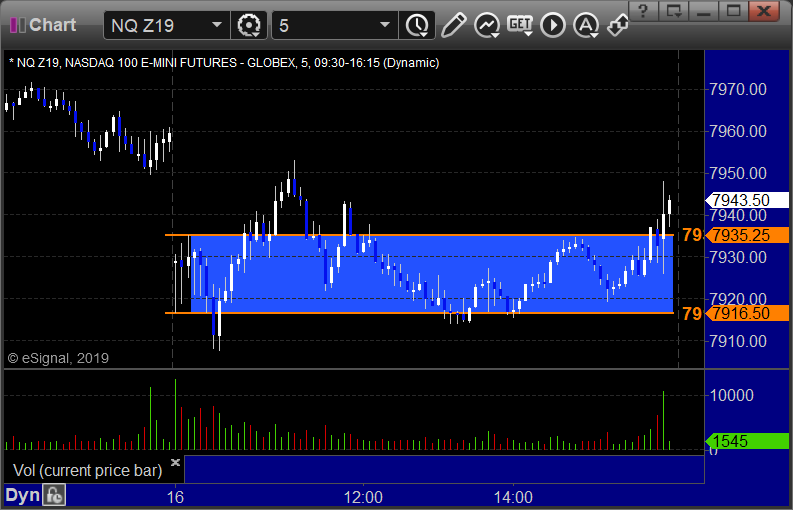Viewport: 793px width, 510px height.
Task: Expand the interval 5 dropdown arrow
Action: (385, 25)
